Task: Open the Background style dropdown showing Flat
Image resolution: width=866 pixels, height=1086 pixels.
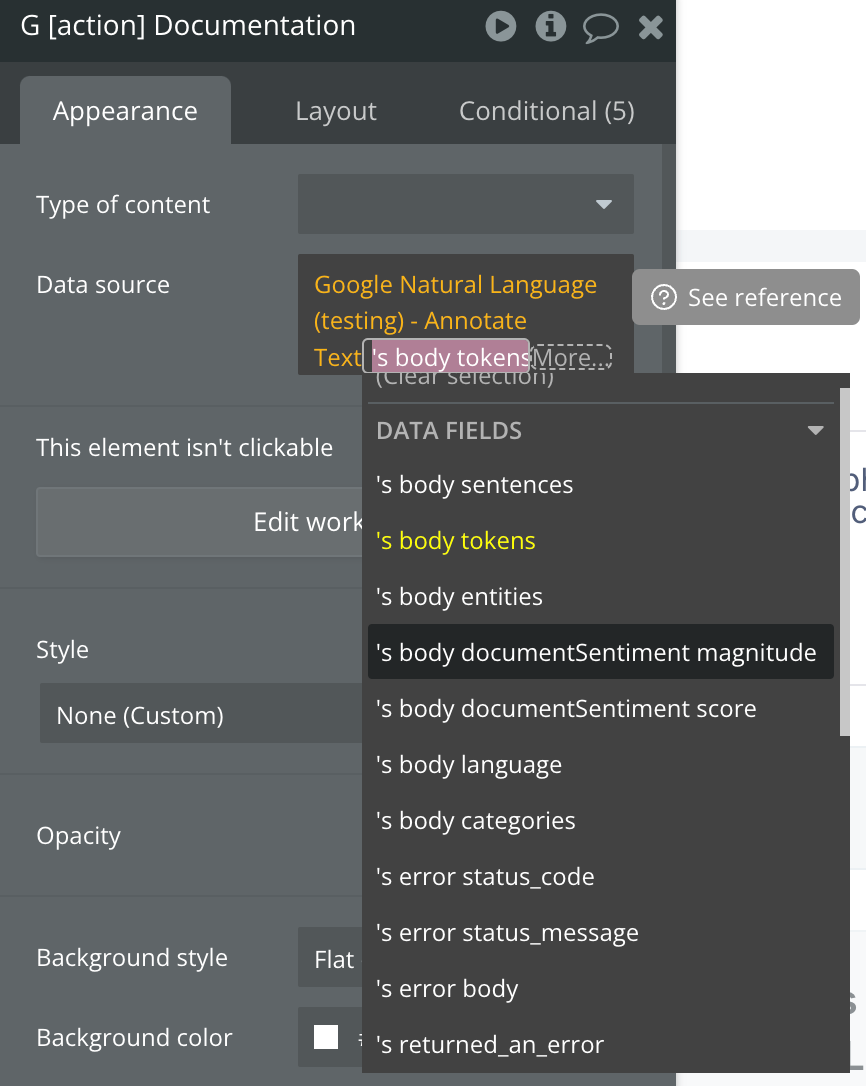Action: [330, 958]
